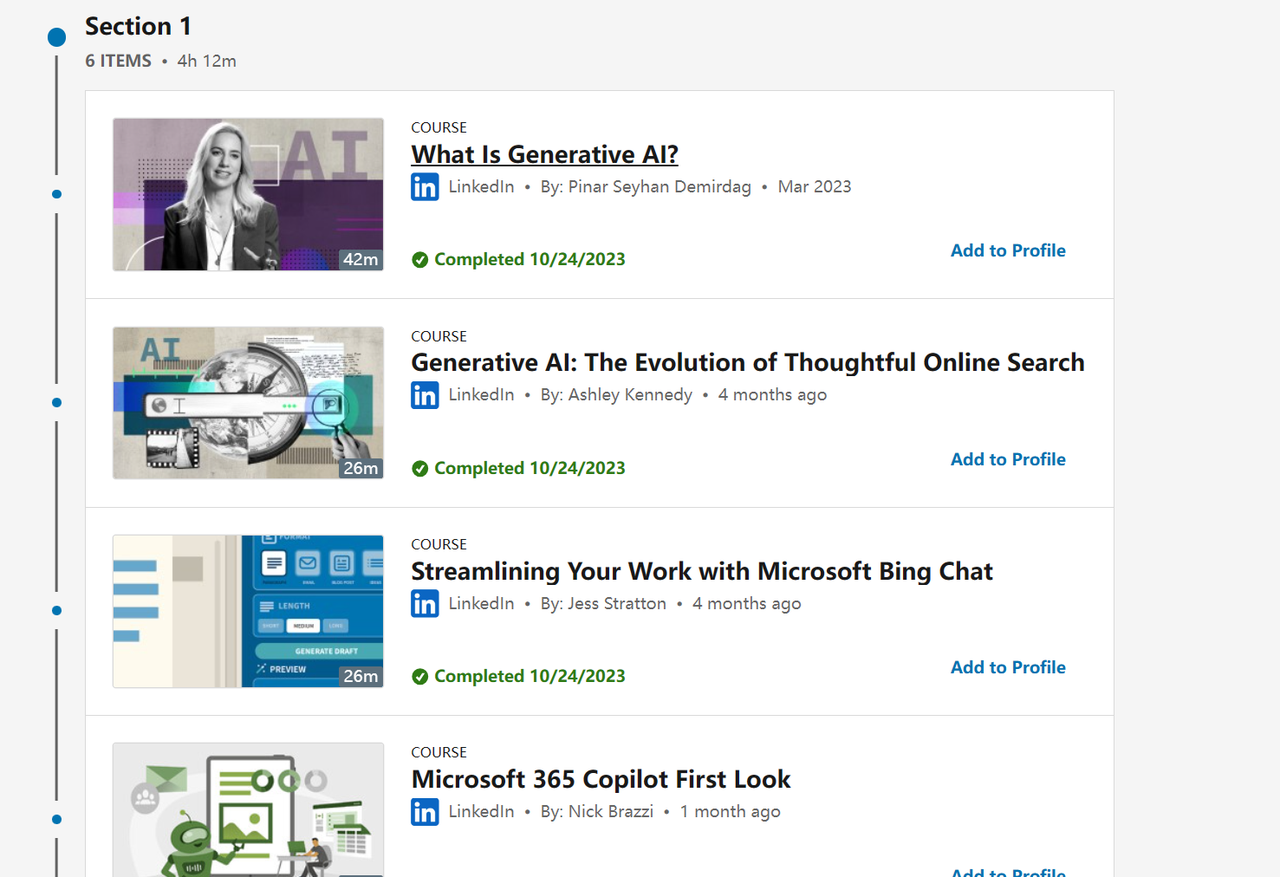This screenshot has height=877, width=1280.
Task: Click LinkedIn logo beside Jess Stratton
Action: pyautogui.click(x=425, y=604)
